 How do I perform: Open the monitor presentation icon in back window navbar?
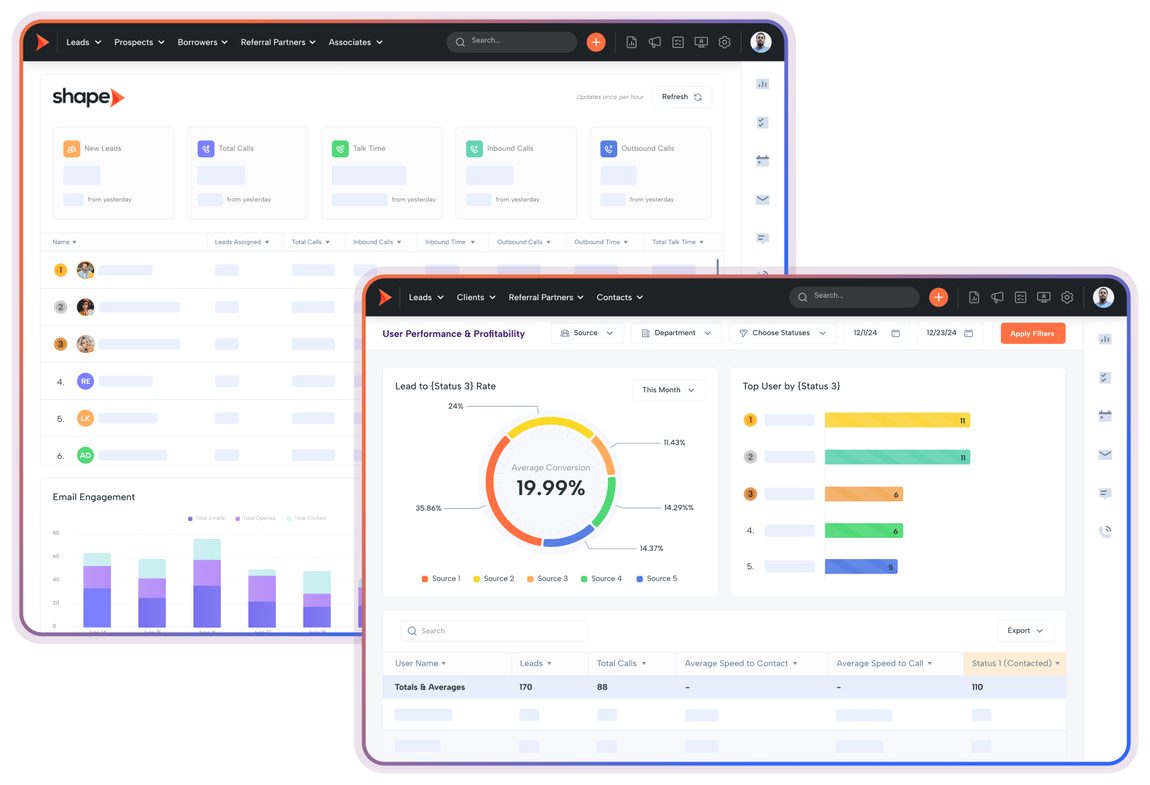701,43
